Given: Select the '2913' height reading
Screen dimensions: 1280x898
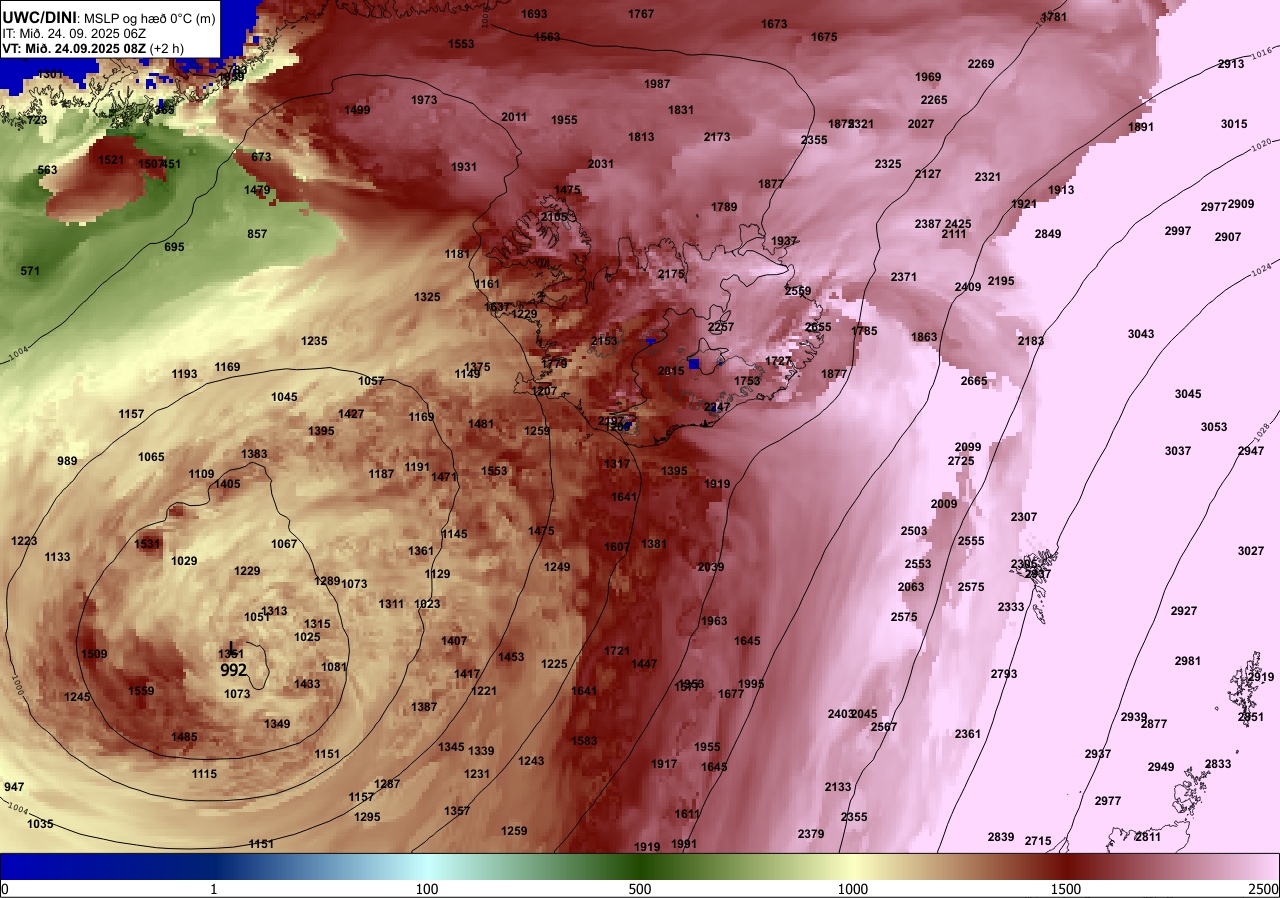Looking at the screenshot, I should [x=1231, y=64].
